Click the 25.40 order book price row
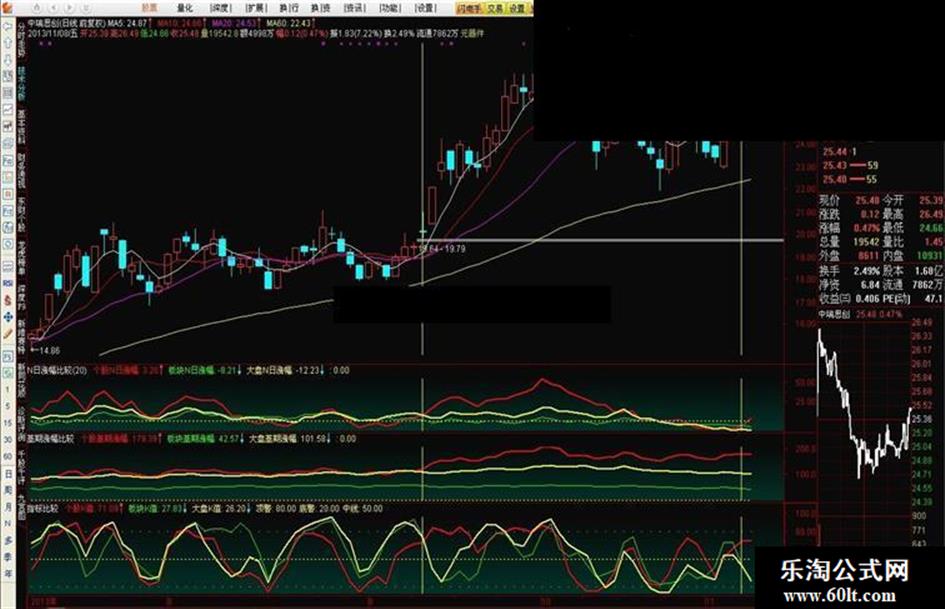The width and height of the screenshot is (945, 609). click(x=850, y=179)
